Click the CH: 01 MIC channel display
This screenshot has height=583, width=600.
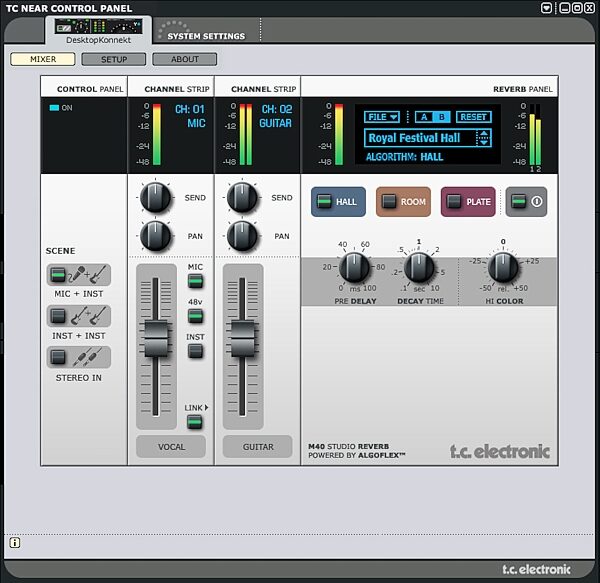(190, 116)
